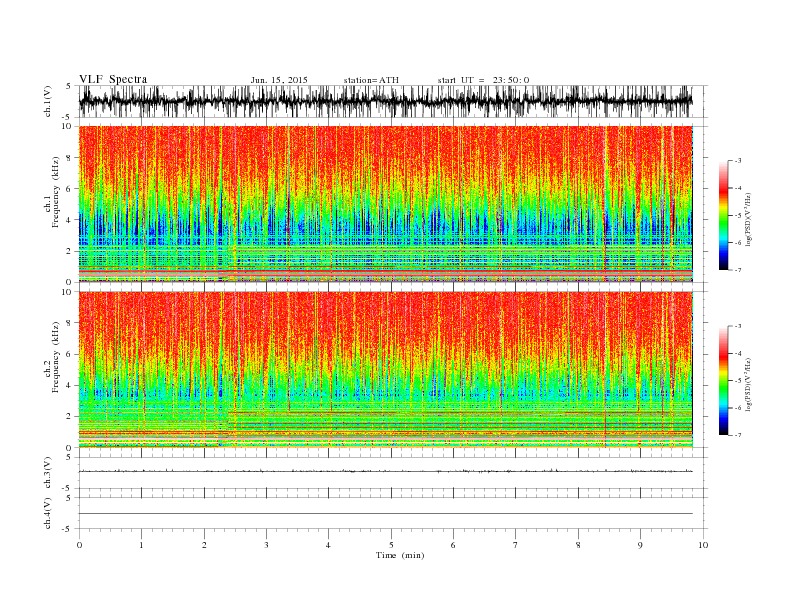Click the ch.3 voltage trace line

pyautogui.click(x=386, y=471)
